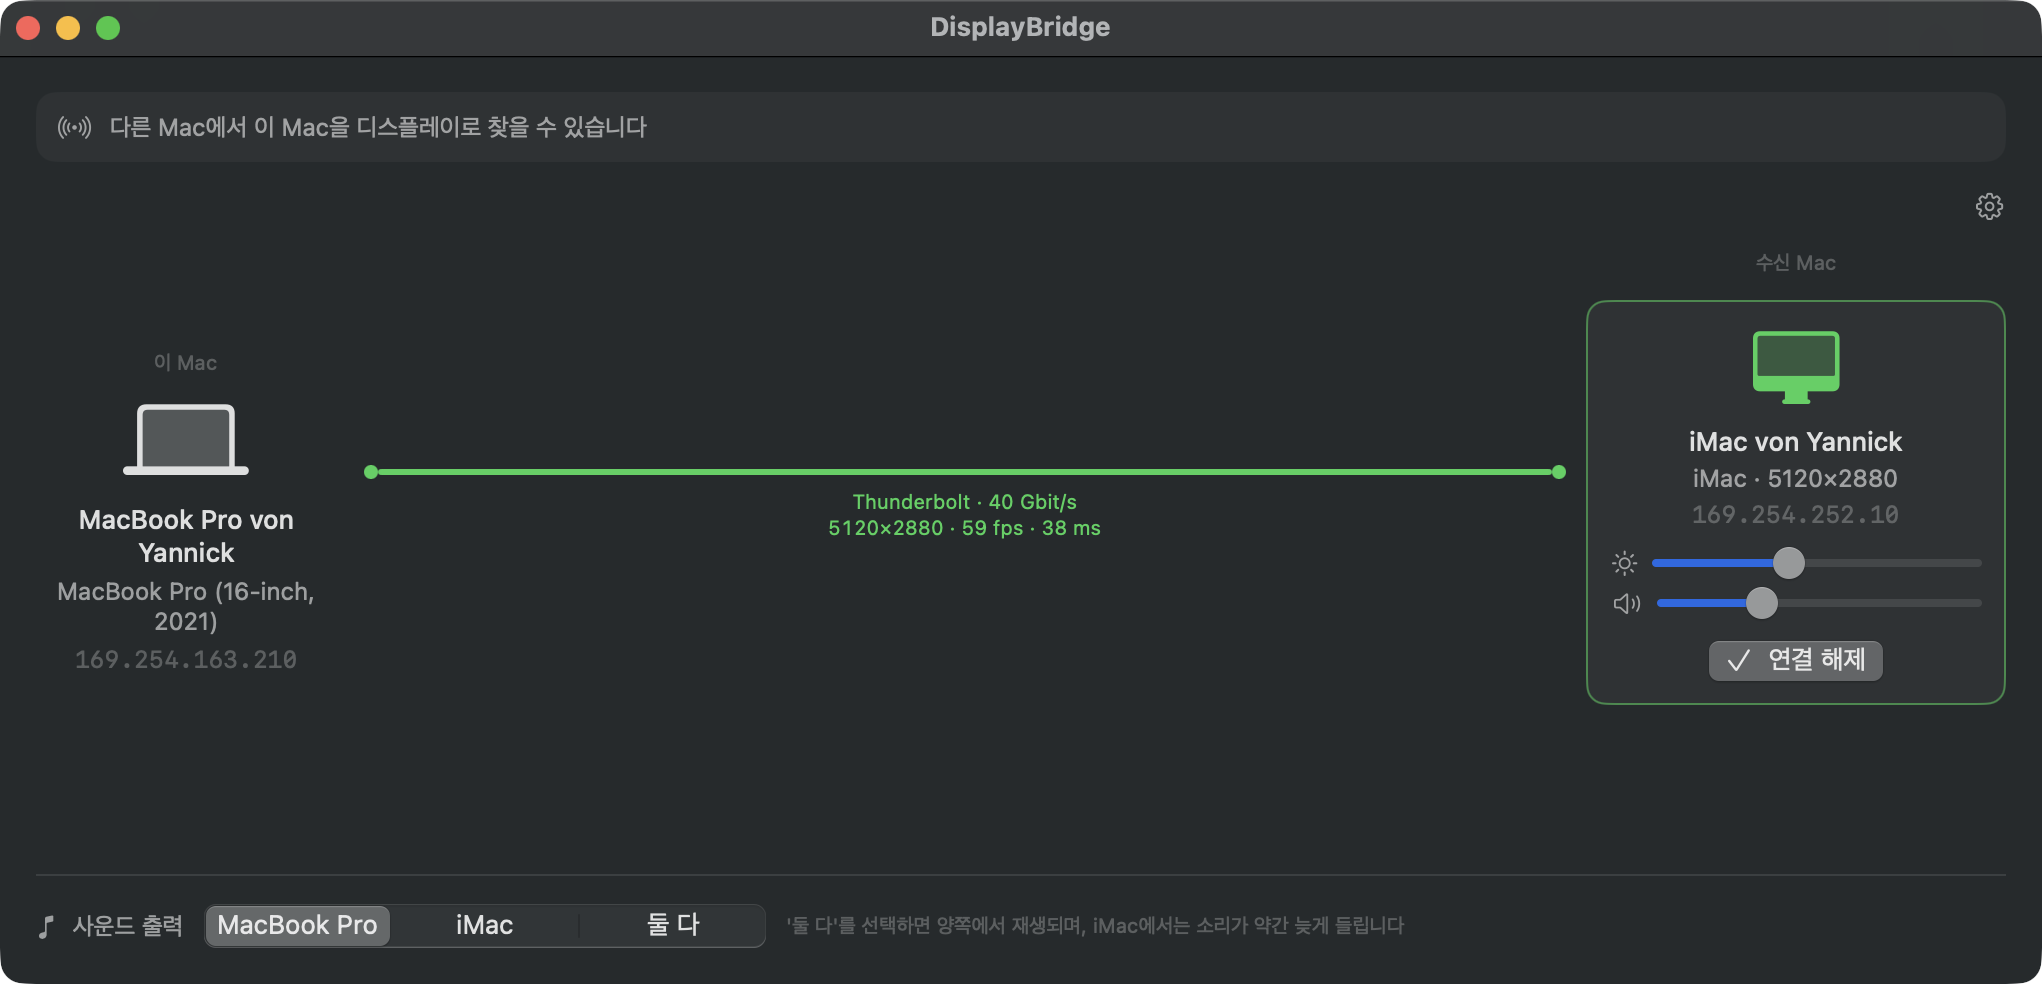Image resolution: width=2042 pixels, height=984 pixels.
Task: Click the sound output hint about '둘 다'
Action: pos(1095,926)
